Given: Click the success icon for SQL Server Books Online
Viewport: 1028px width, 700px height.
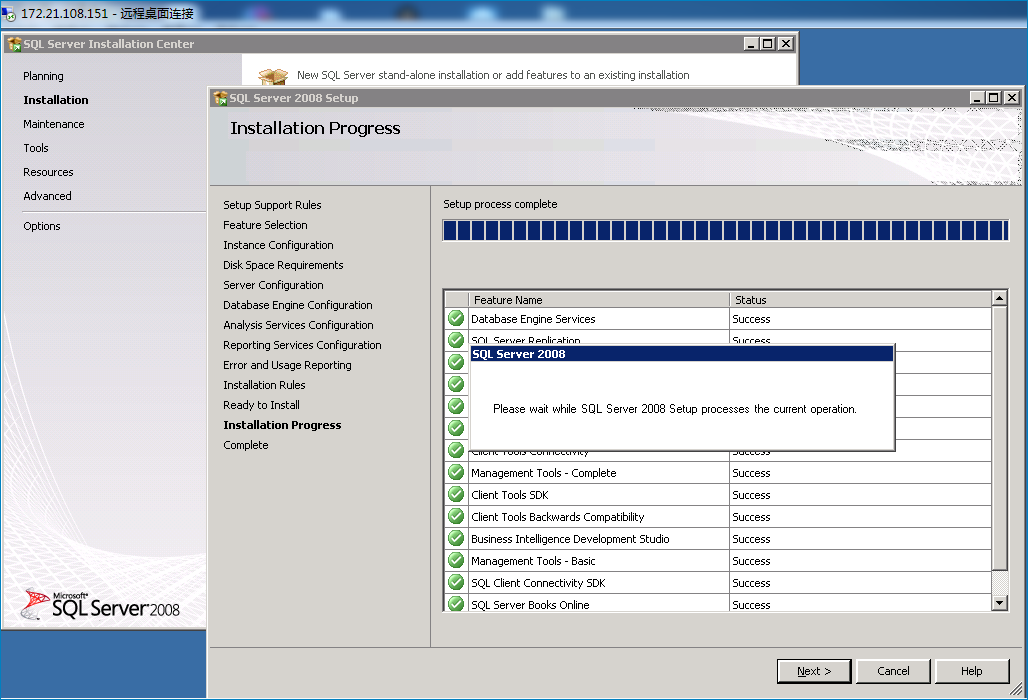Looking at the screenshot, I should [456, 604].
